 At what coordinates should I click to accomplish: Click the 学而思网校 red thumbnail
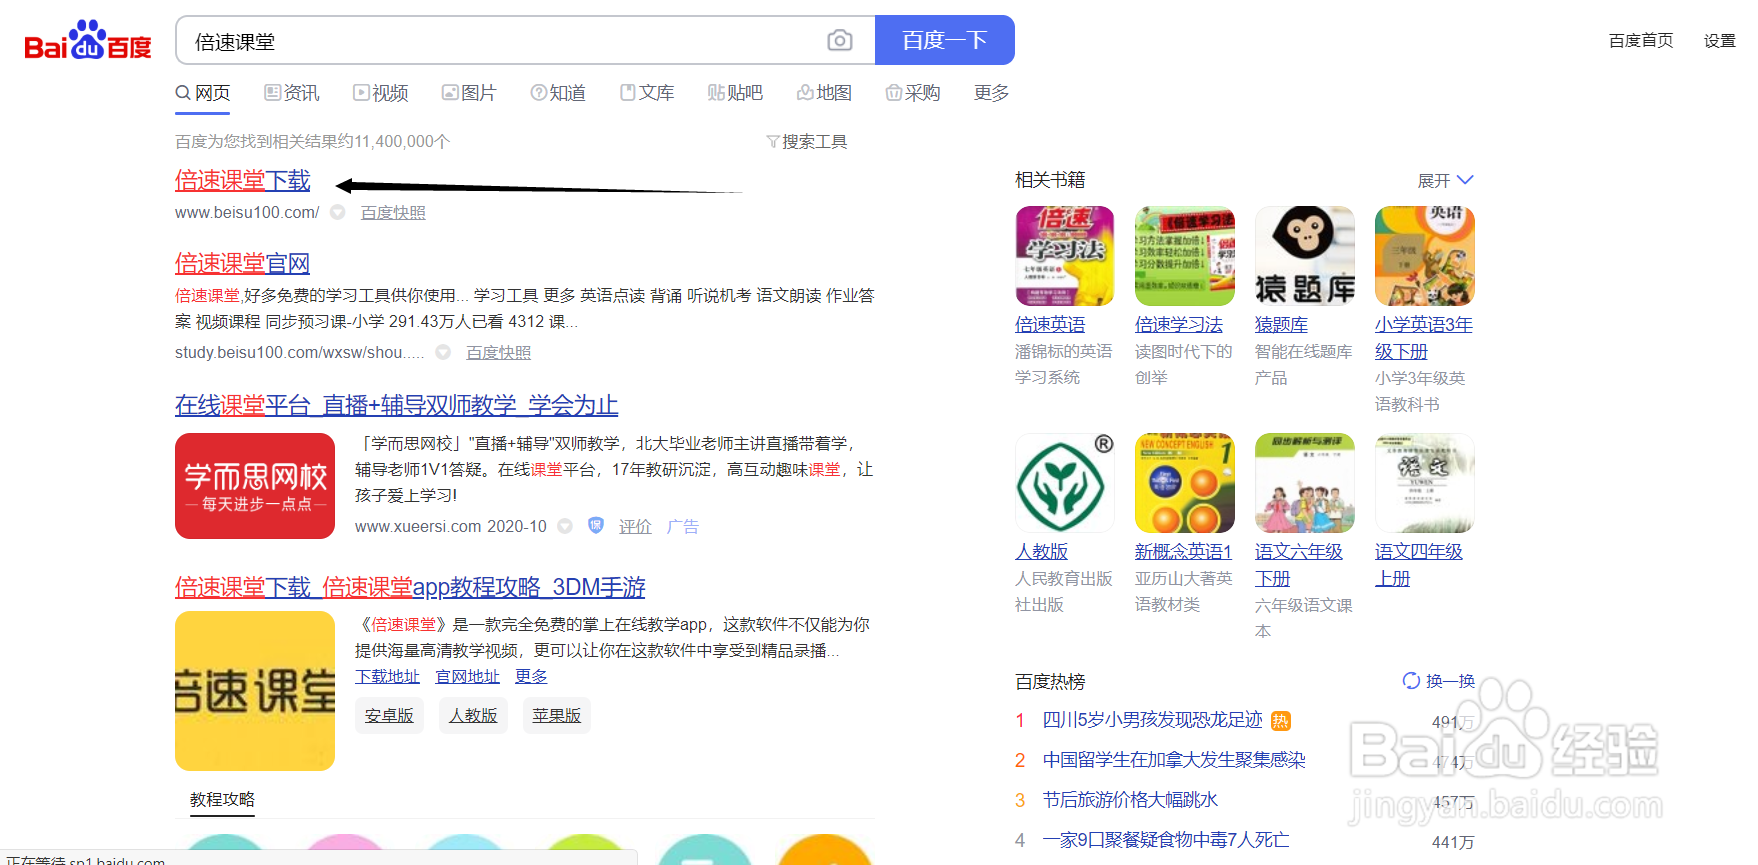255,486
